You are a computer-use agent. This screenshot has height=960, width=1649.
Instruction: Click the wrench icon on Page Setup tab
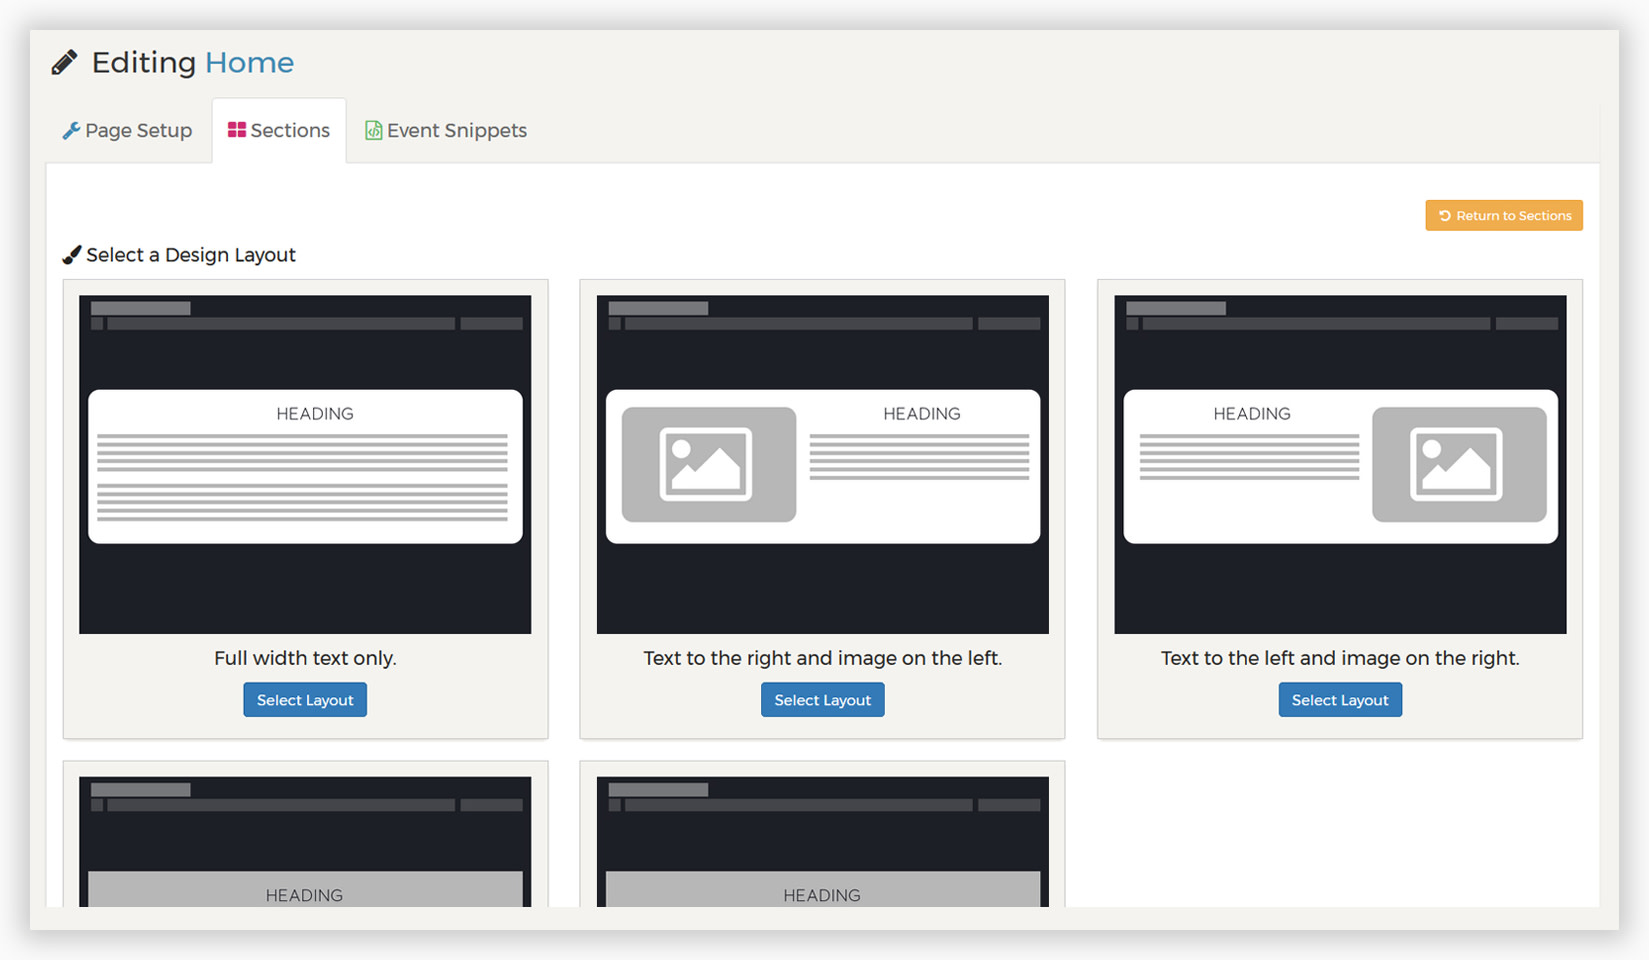point(71,131)
